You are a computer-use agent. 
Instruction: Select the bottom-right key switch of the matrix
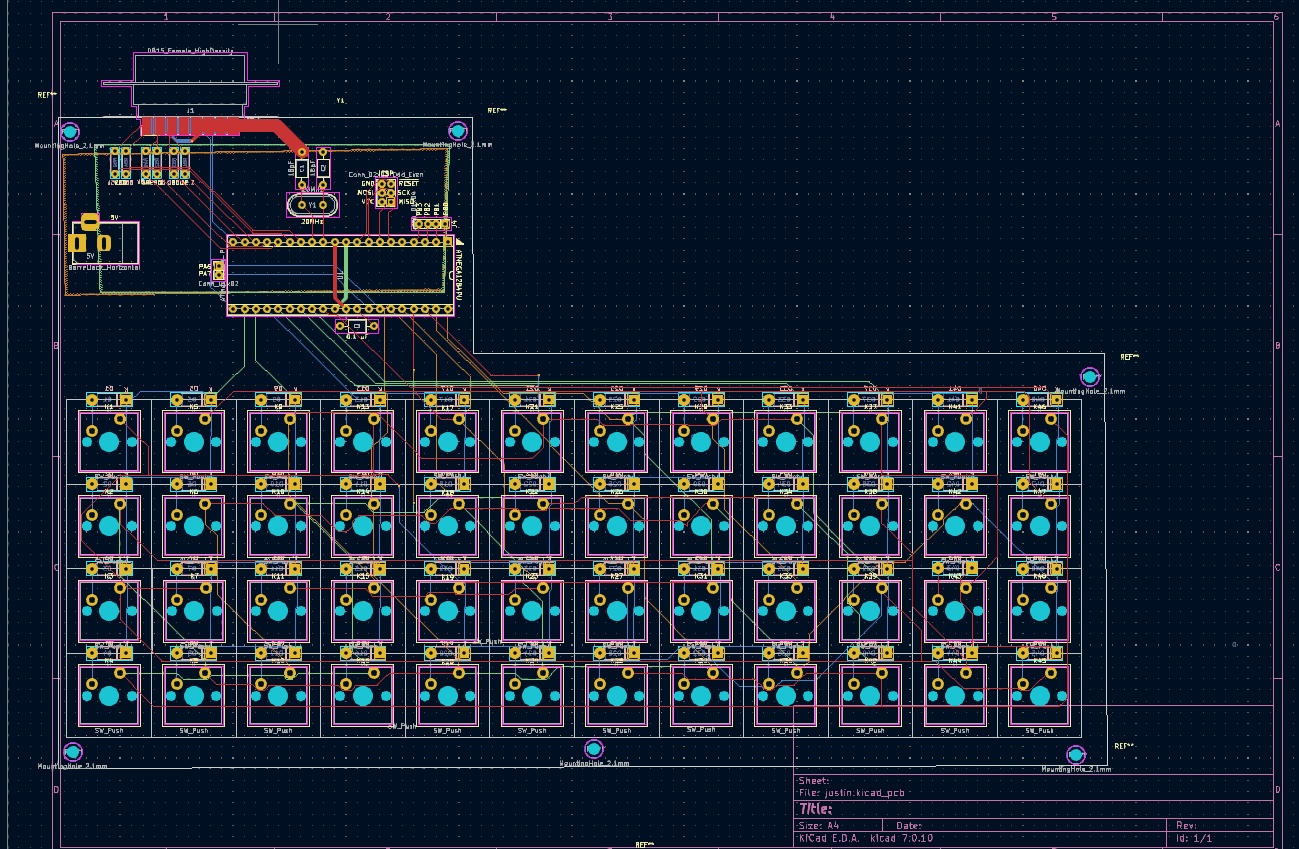point(1041,695)
